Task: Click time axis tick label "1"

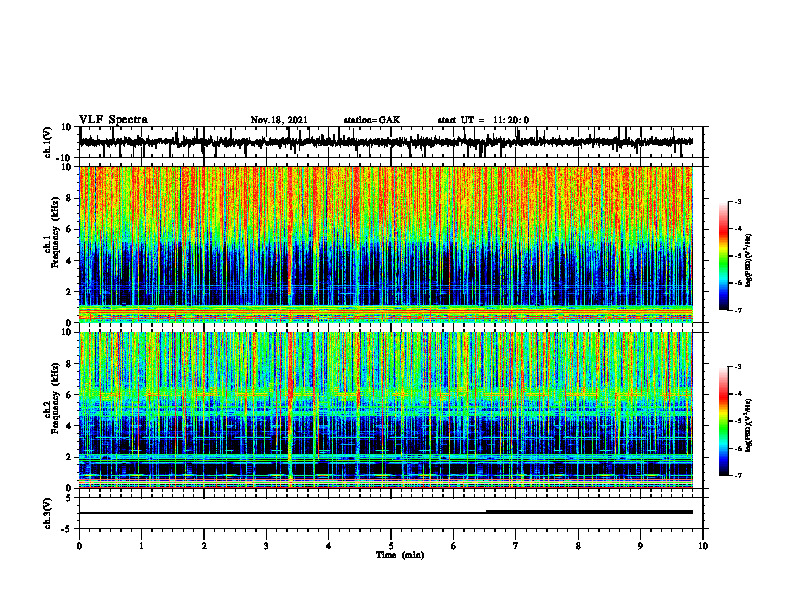Action: (141, 546)
